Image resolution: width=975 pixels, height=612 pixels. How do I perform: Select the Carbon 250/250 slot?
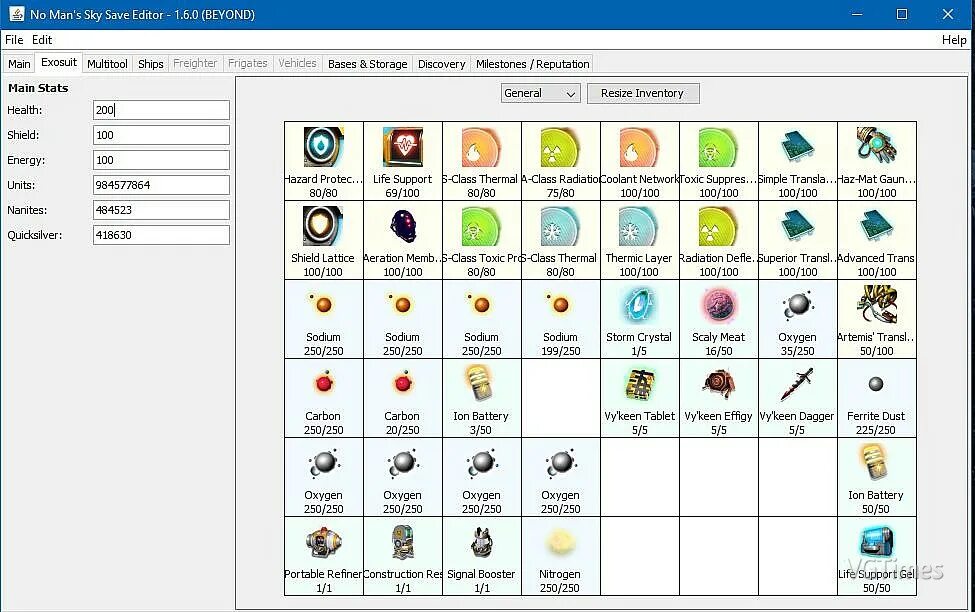click(323, 398)
